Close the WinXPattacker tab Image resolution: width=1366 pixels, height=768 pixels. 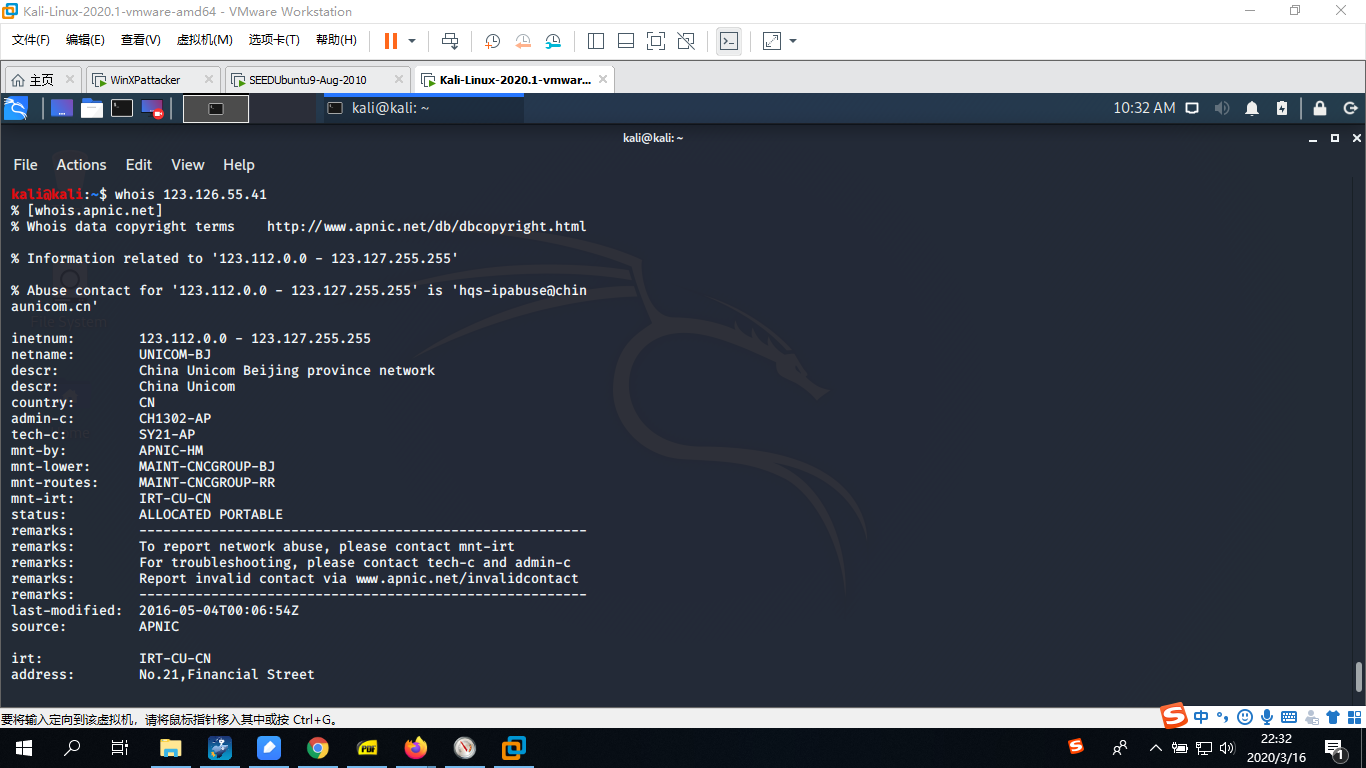pyautogui.click(x=209, y=79)
